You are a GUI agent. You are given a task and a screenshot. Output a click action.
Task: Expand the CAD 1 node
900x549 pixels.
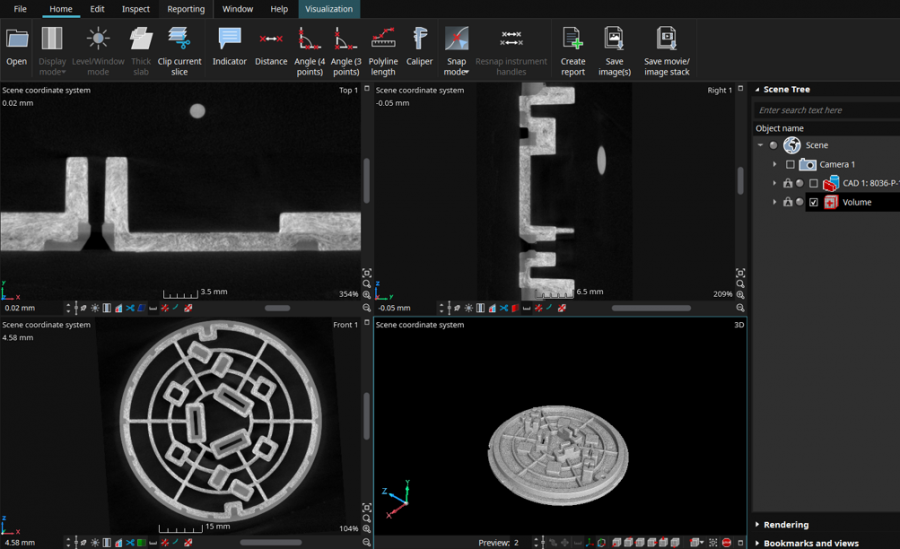[774, 183]
